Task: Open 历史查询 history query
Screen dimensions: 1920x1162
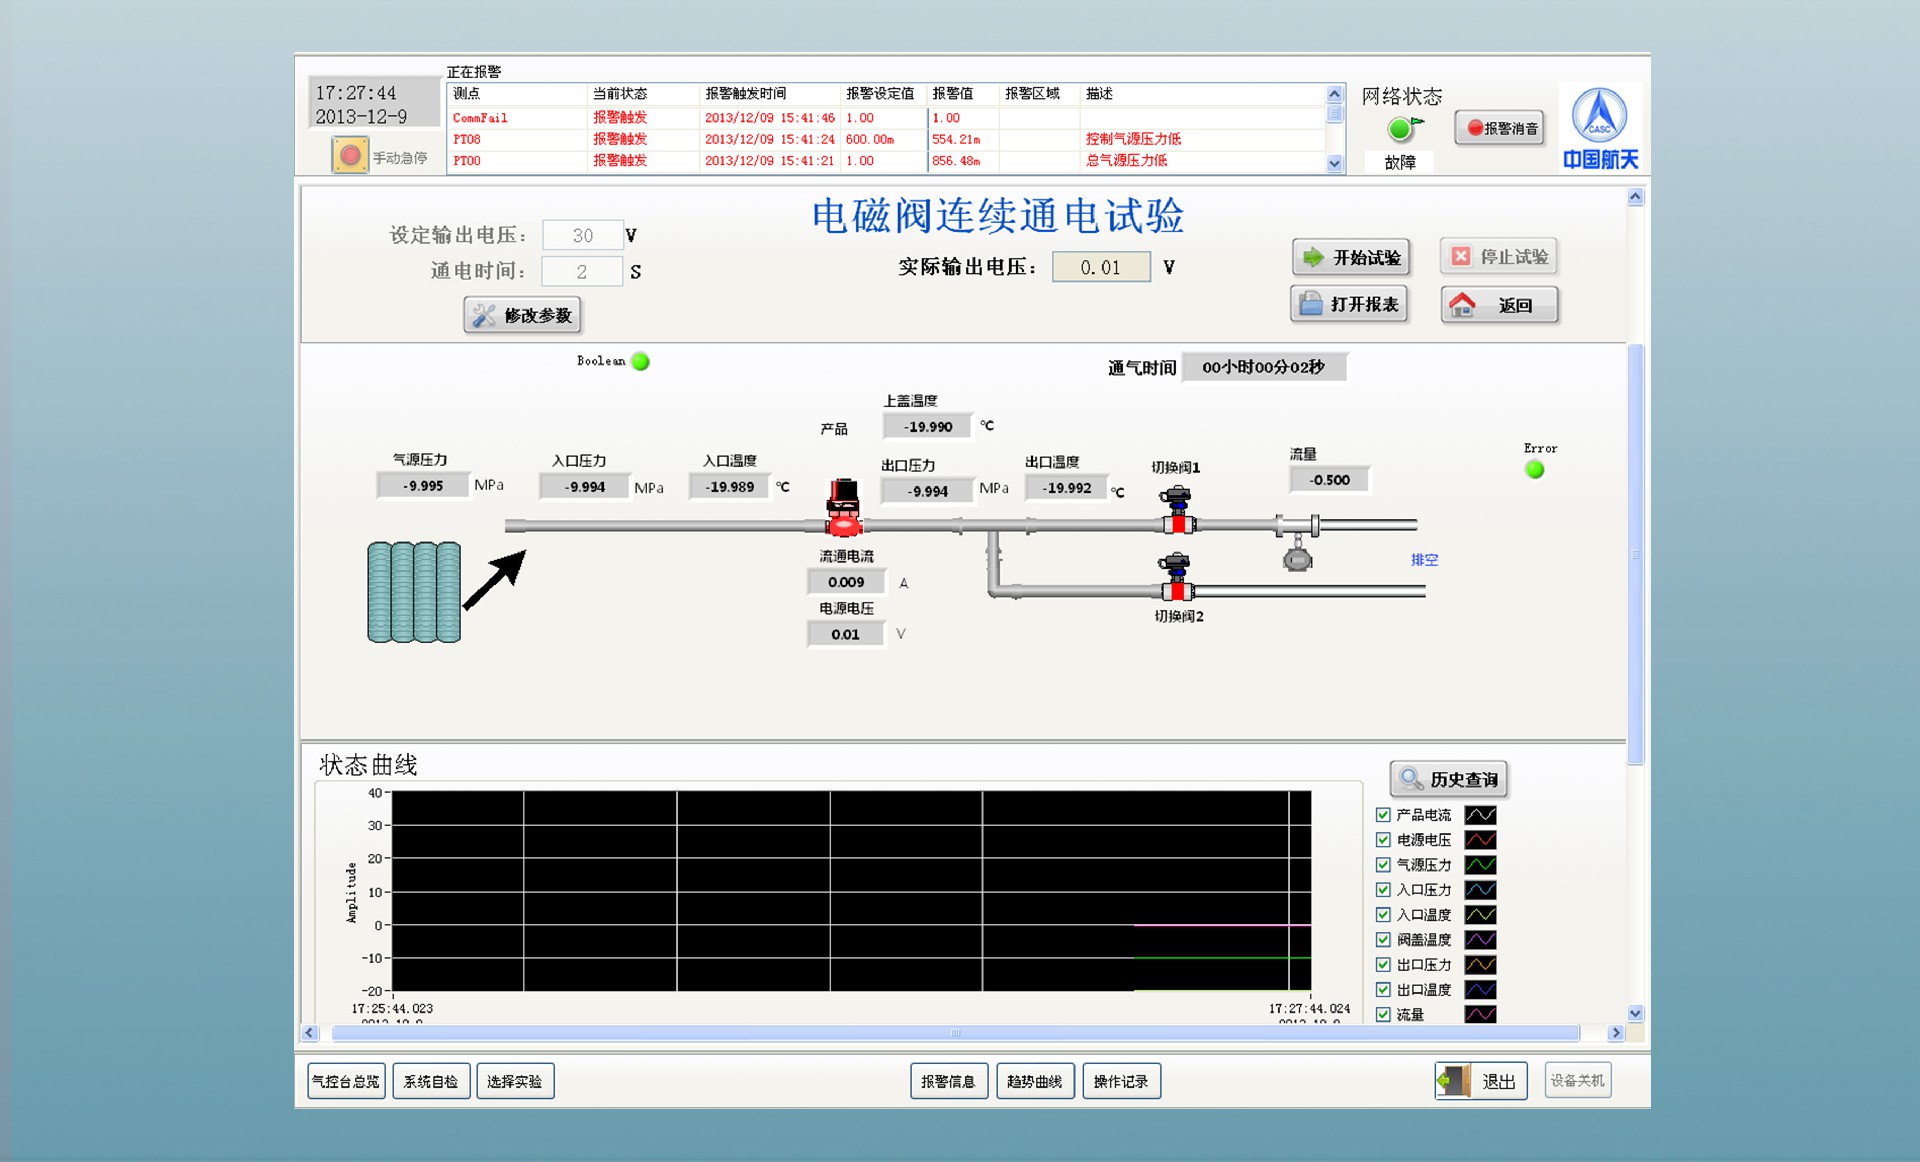Action: [x=1449, y=779]
